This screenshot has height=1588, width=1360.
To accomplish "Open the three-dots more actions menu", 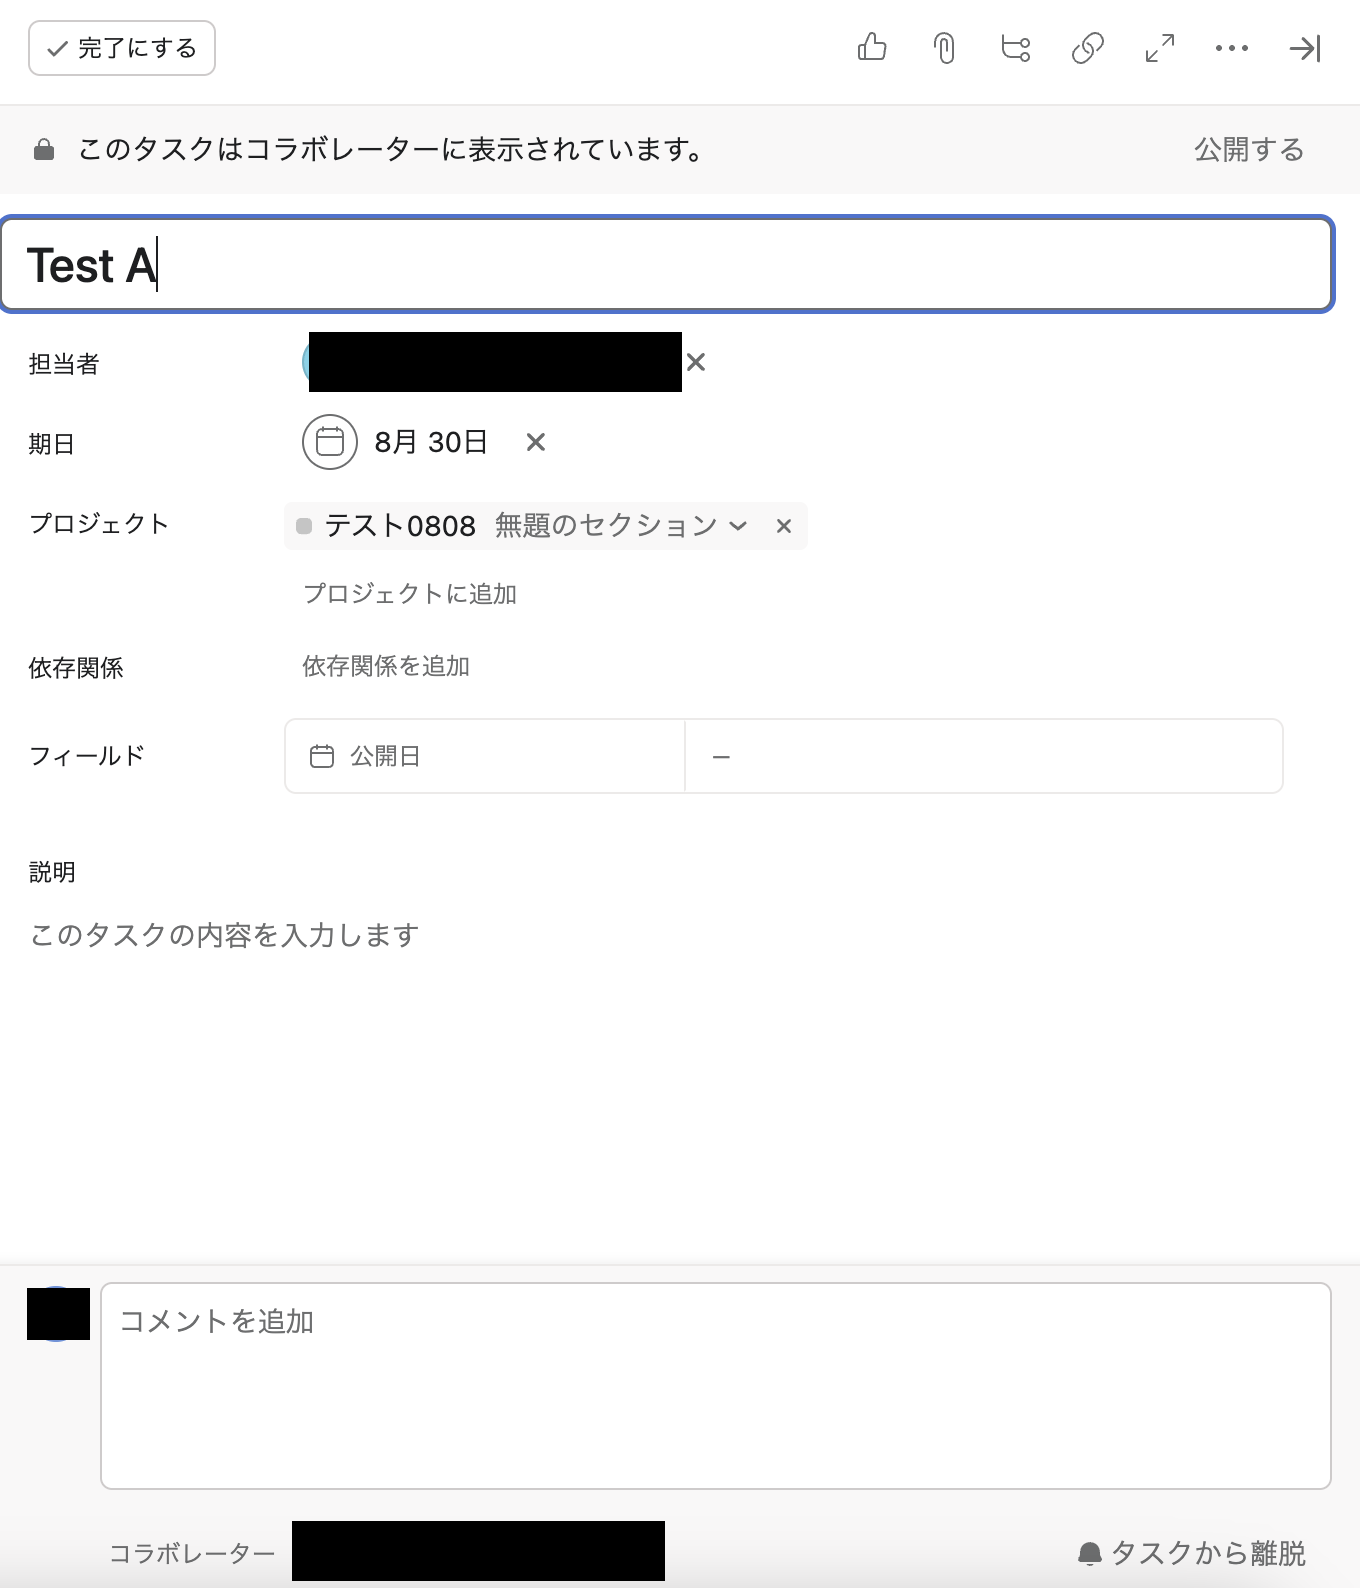I will (x=1232, y=48).
